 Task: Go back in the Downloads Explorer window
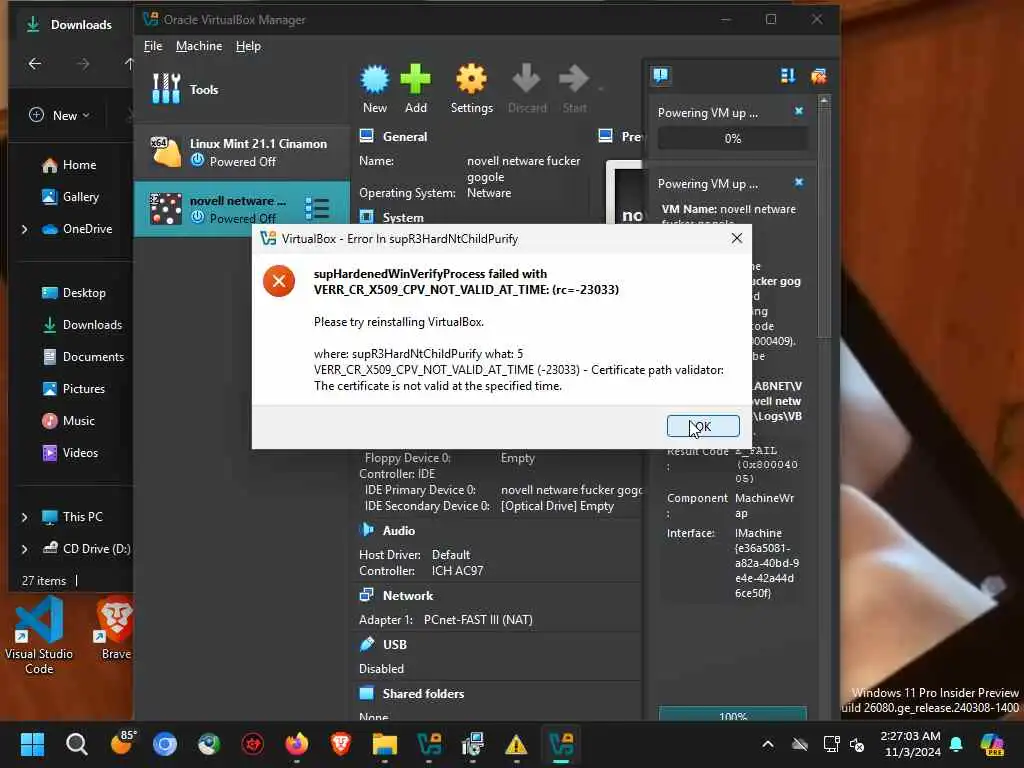pos(35,63)
